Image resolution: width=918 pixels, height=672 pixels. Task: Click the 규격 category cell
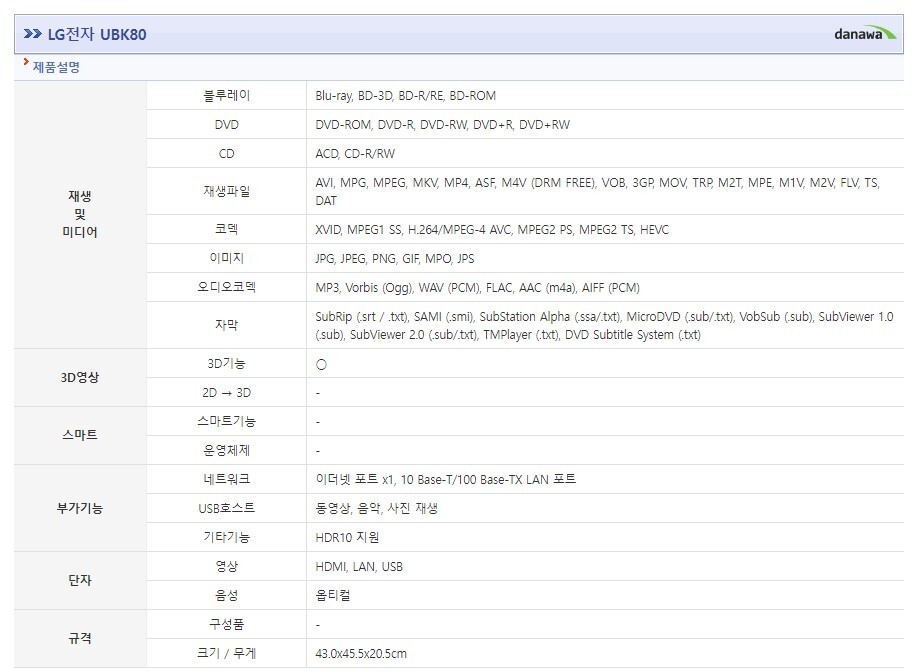80,639
